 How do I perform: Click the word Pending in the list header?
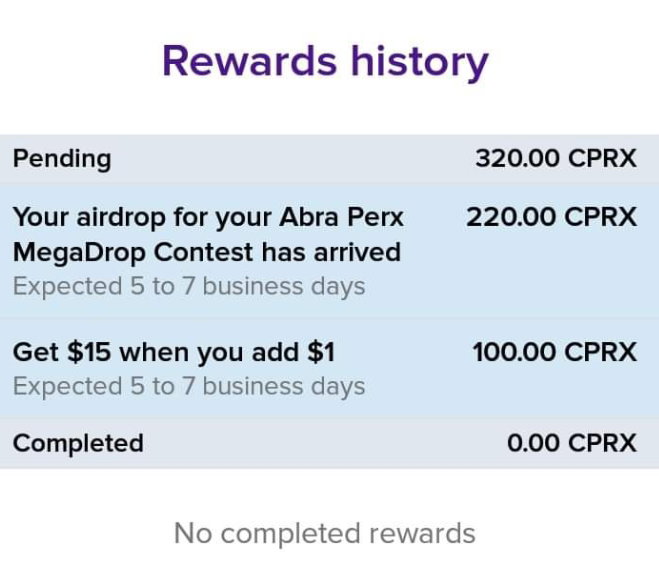[x=62, y=159]
